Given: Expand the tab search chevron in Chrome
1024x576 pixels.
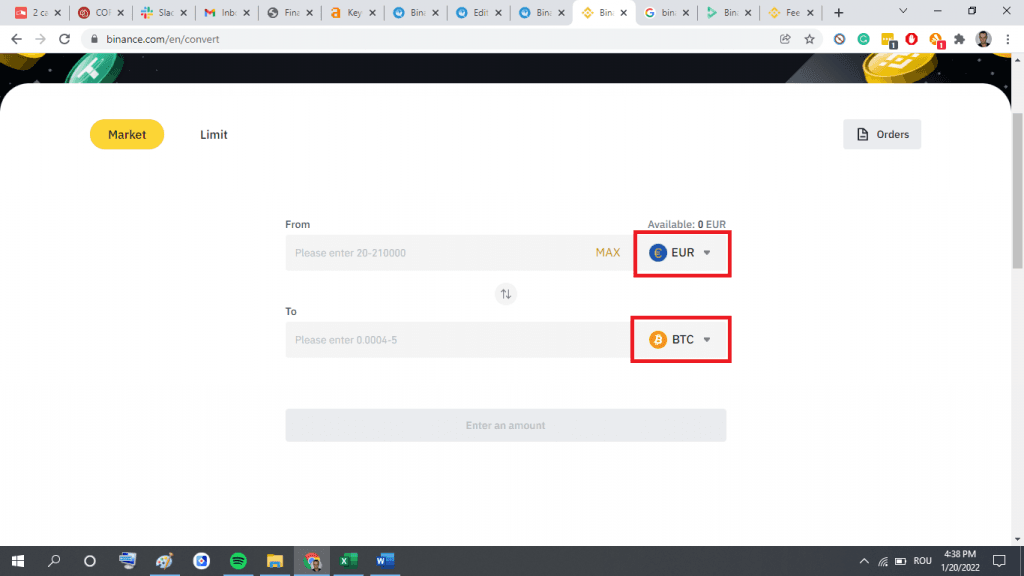Looking at the screenshot, I should 903,11.
